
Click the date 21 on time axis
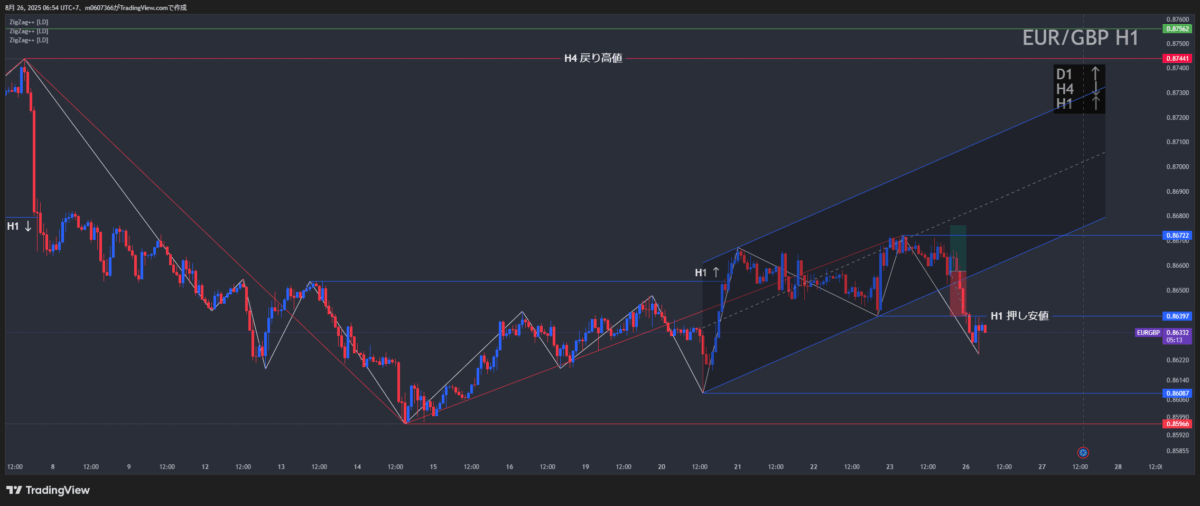pyautogui.click(x=737, y=467)
